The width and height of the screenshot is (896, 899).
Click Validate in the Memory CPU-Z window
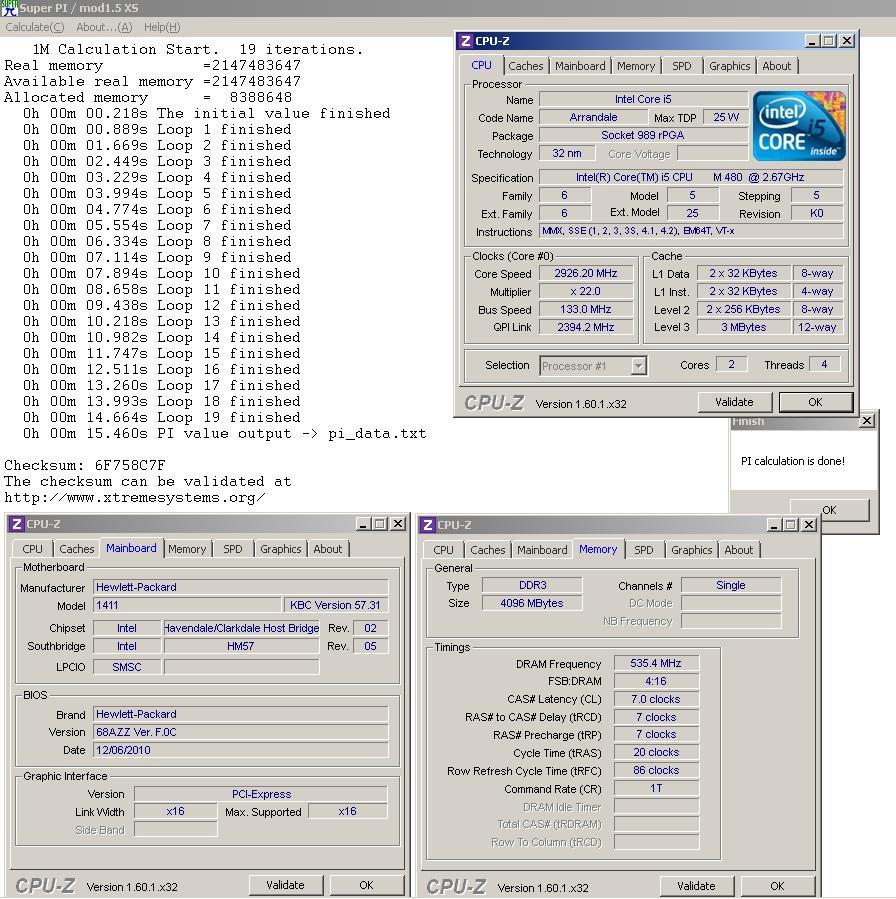click(697, 886)
